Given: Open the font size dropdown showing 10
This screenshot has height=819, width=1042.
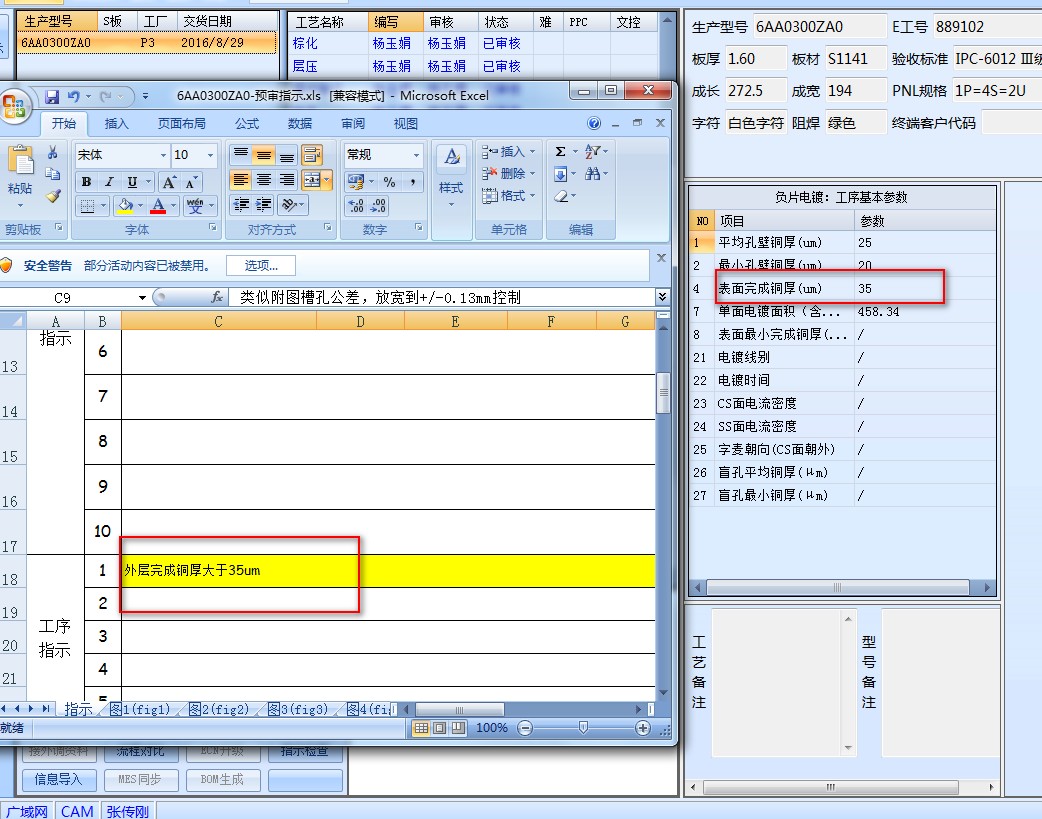Looking at the screenshot, I should coord(211,155).
